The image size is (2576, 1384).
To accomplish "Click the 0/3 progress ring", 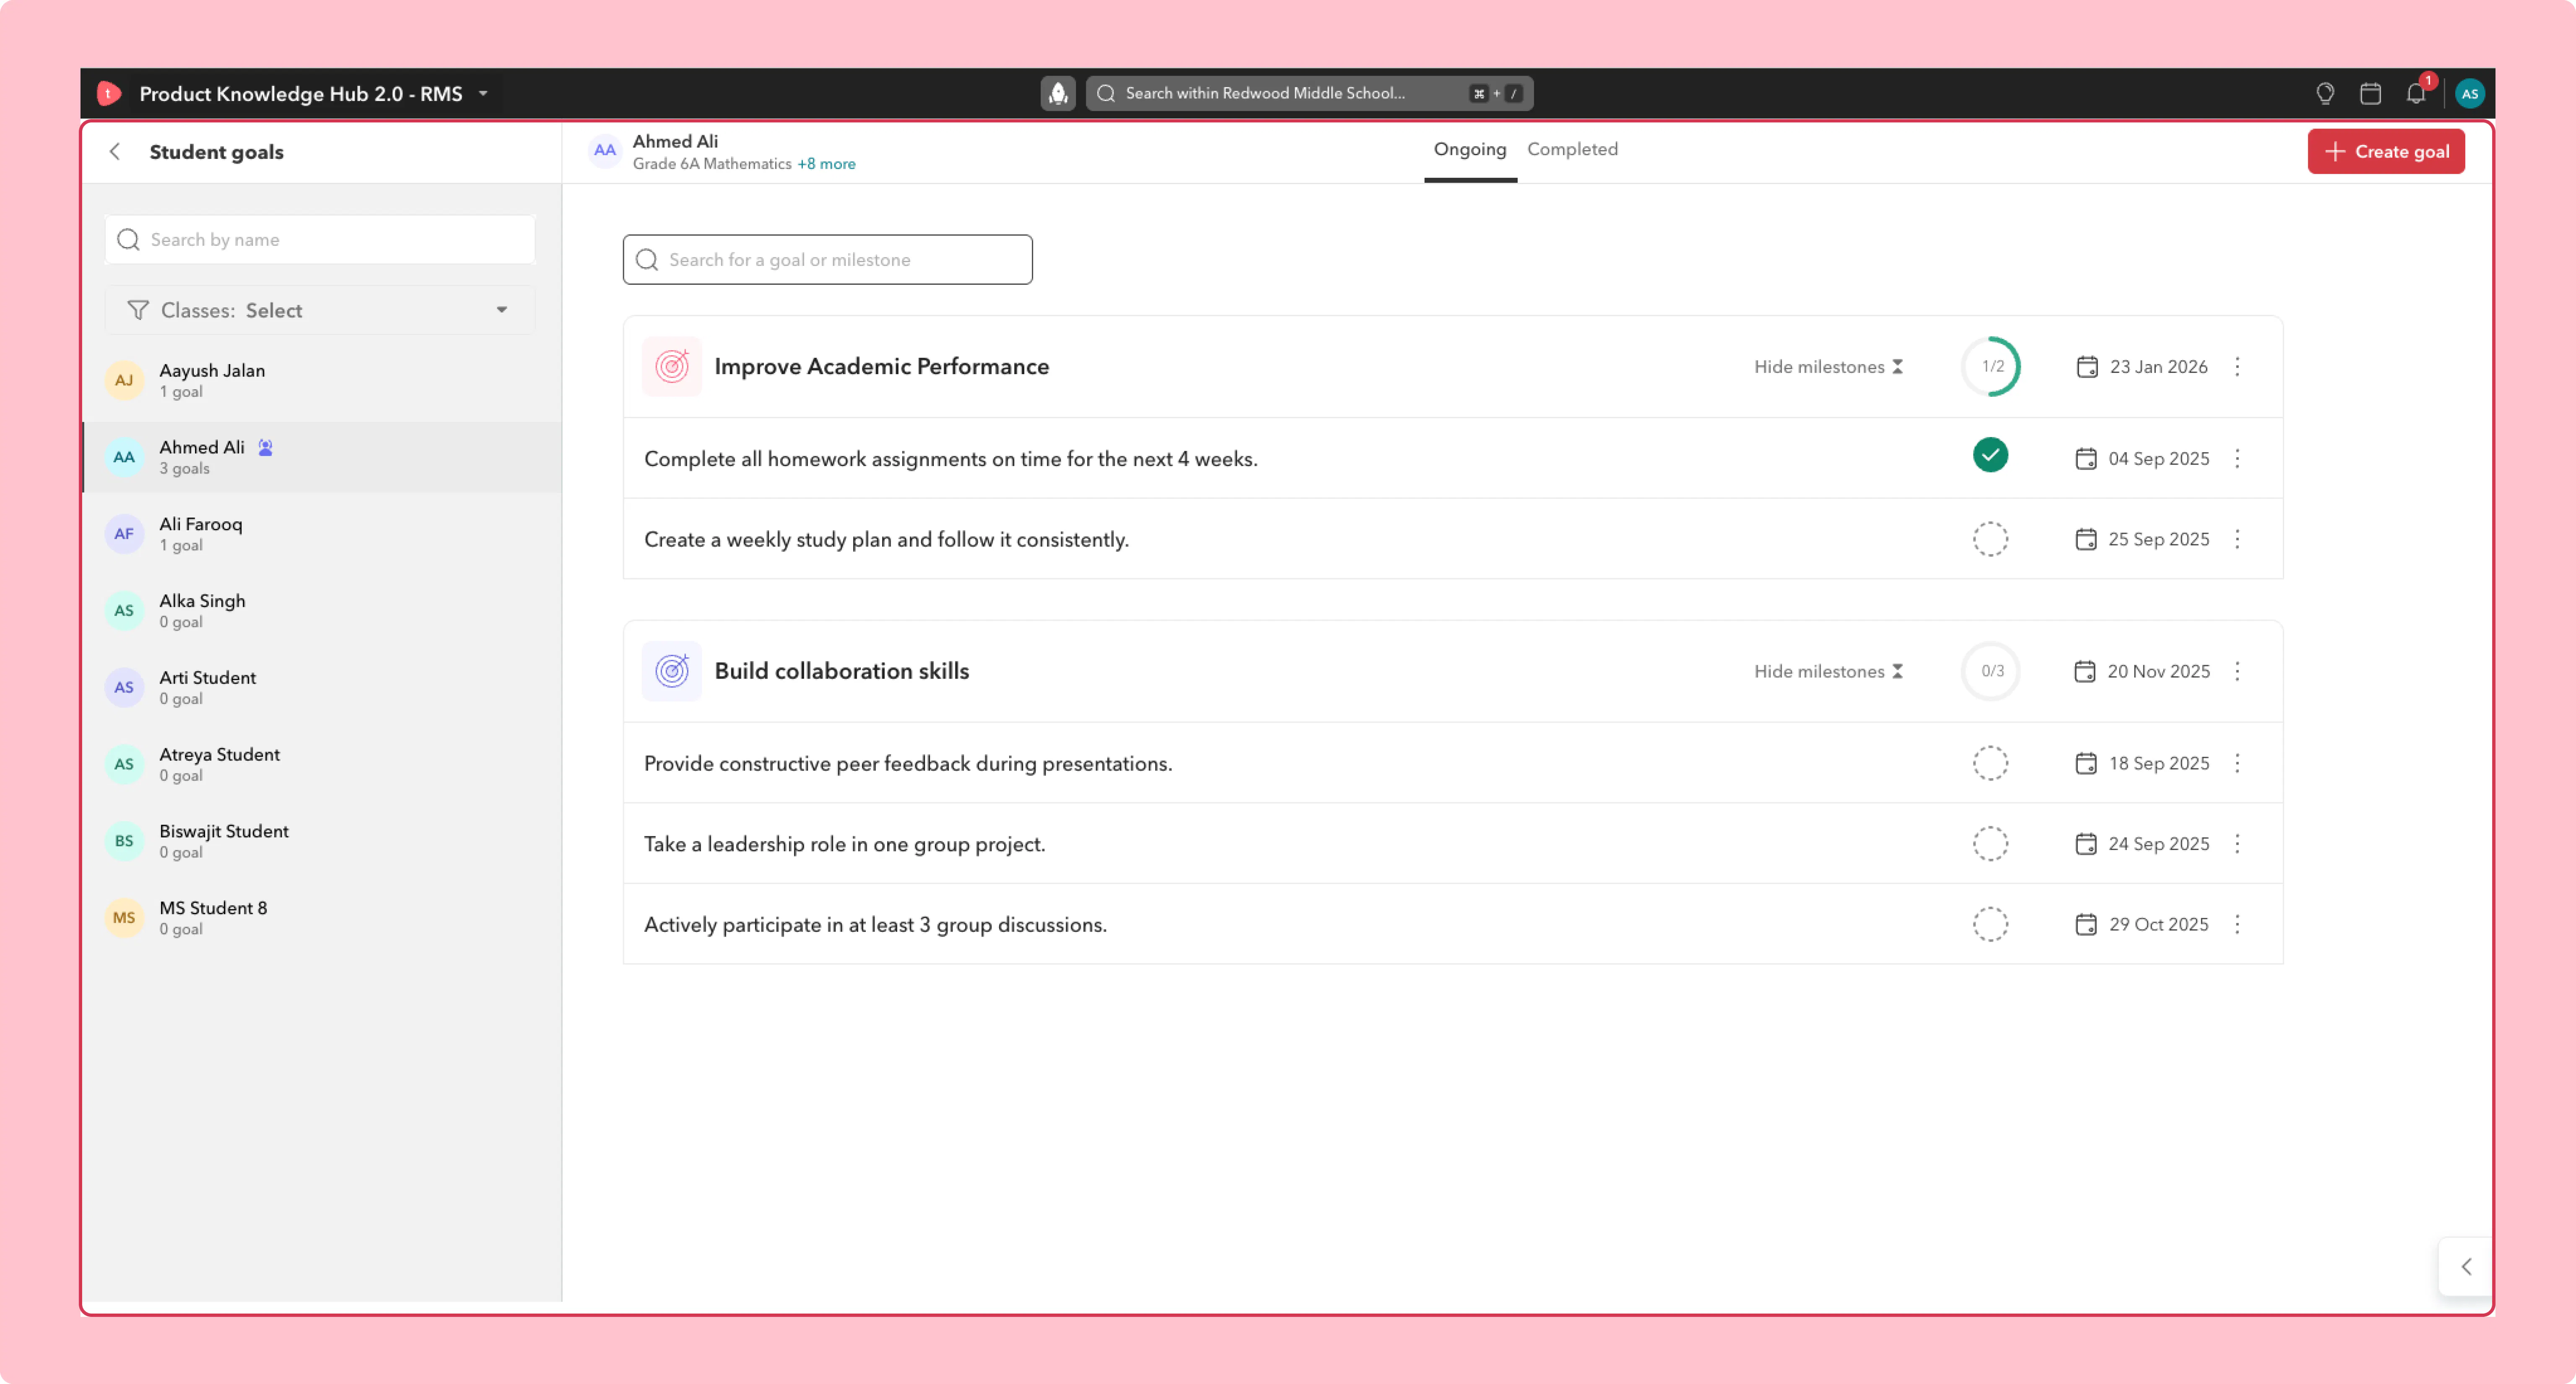I will (1991, 671).
